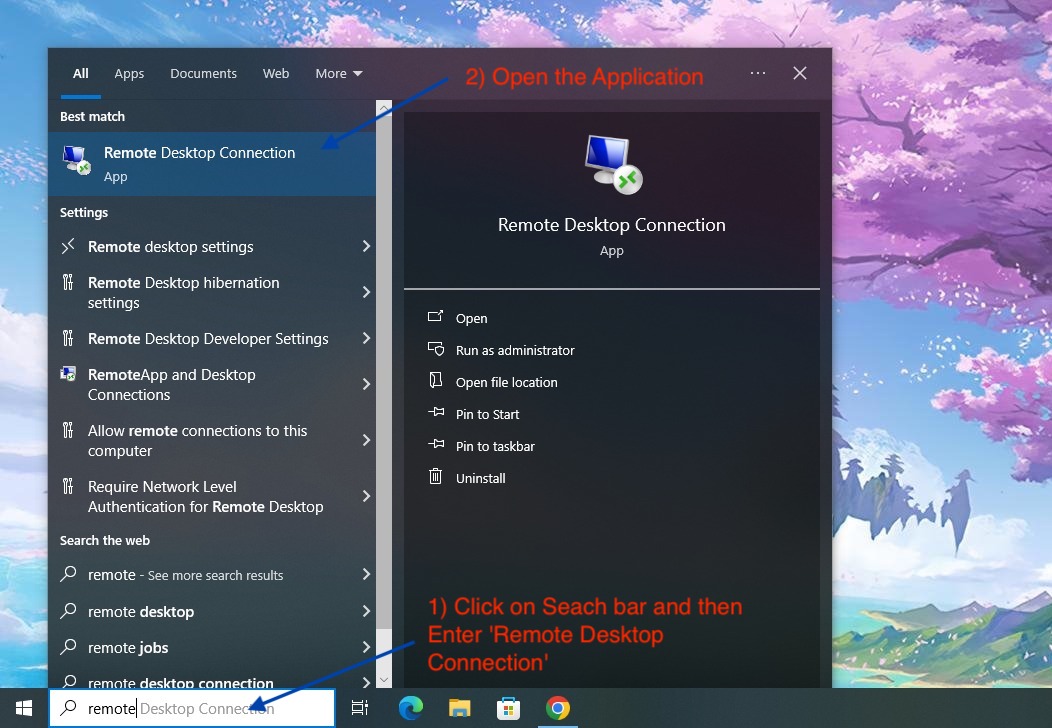Click inside the taskbar search input field
The height and width of the screenshot is (728, 1052).
200,708
